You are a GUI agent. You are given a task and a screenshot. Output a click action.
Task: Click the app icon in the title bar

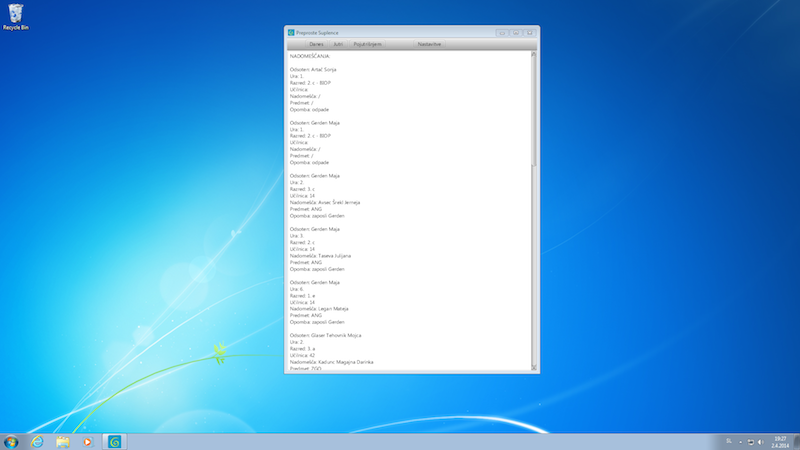pos(291,33)
